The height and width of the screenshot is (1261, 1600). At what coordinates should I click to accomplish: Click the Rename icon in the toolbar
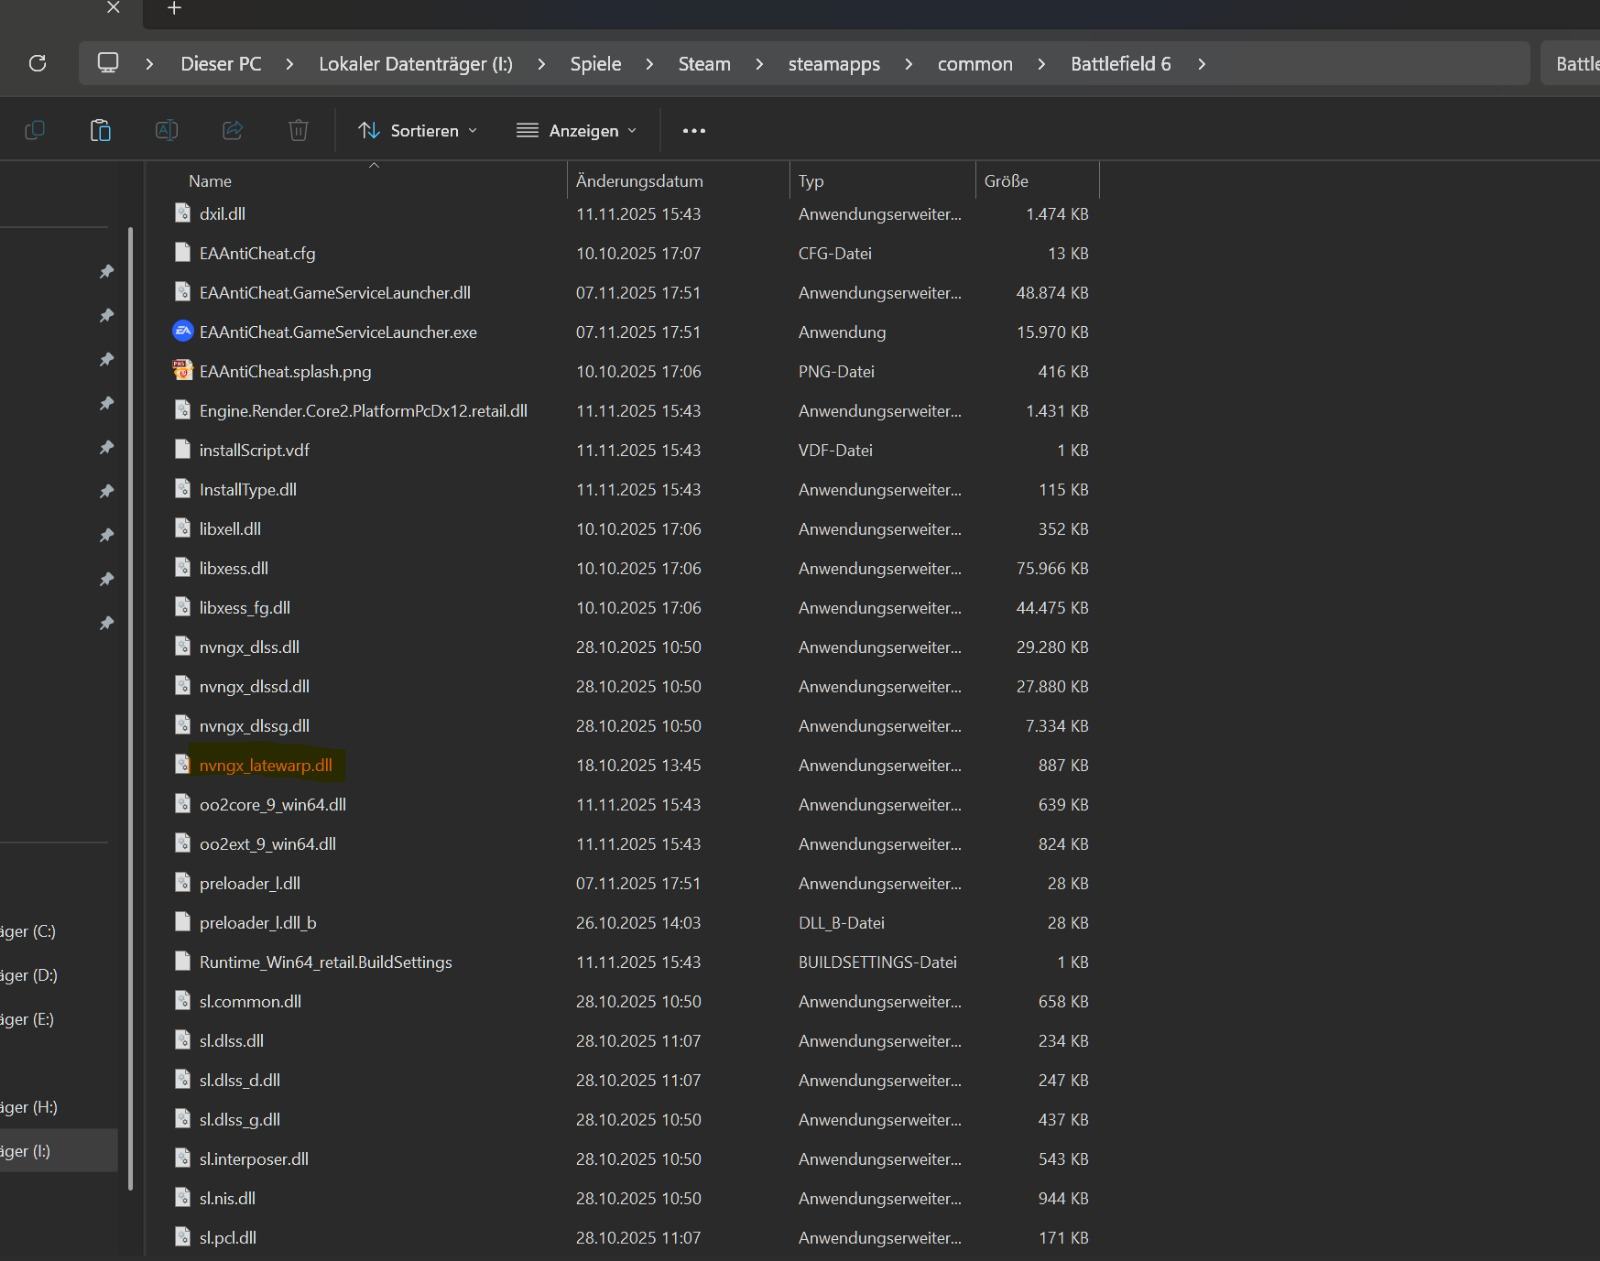click(x=166, y=130)
